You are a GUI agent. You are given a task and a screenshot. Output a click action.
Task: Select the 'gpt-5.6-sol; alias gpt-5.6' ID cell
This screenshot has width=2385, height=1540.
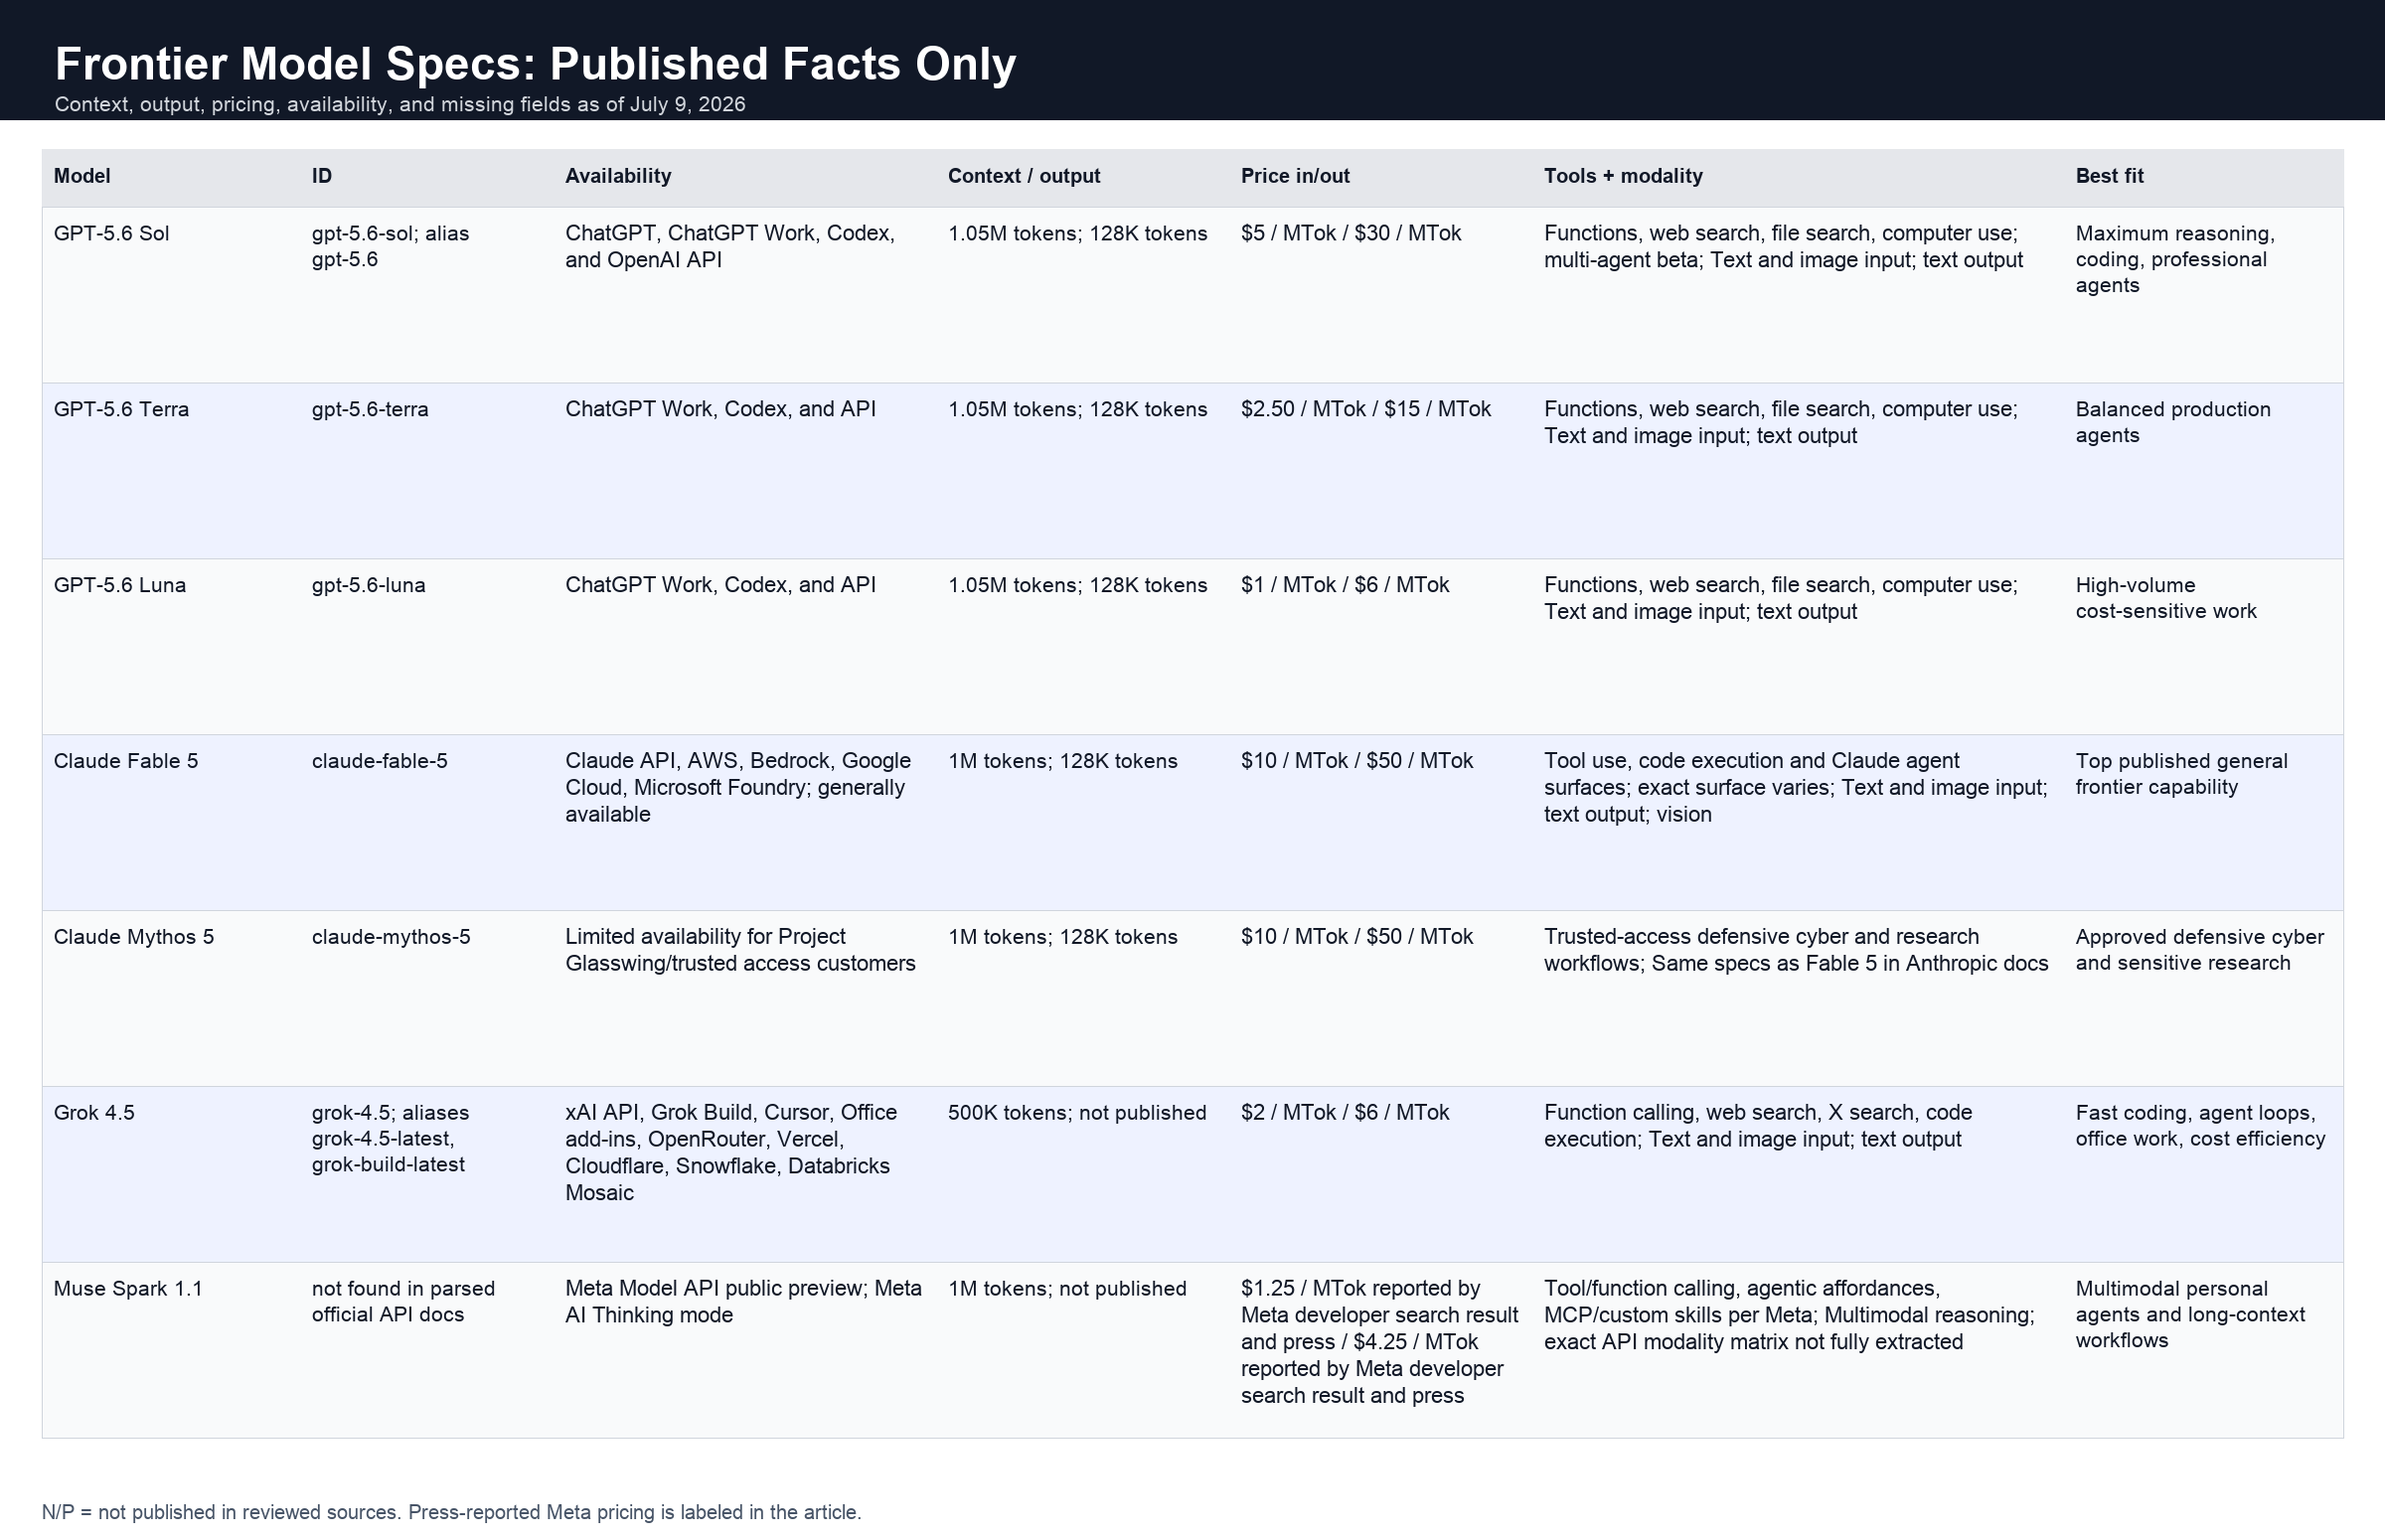point(390,247)
